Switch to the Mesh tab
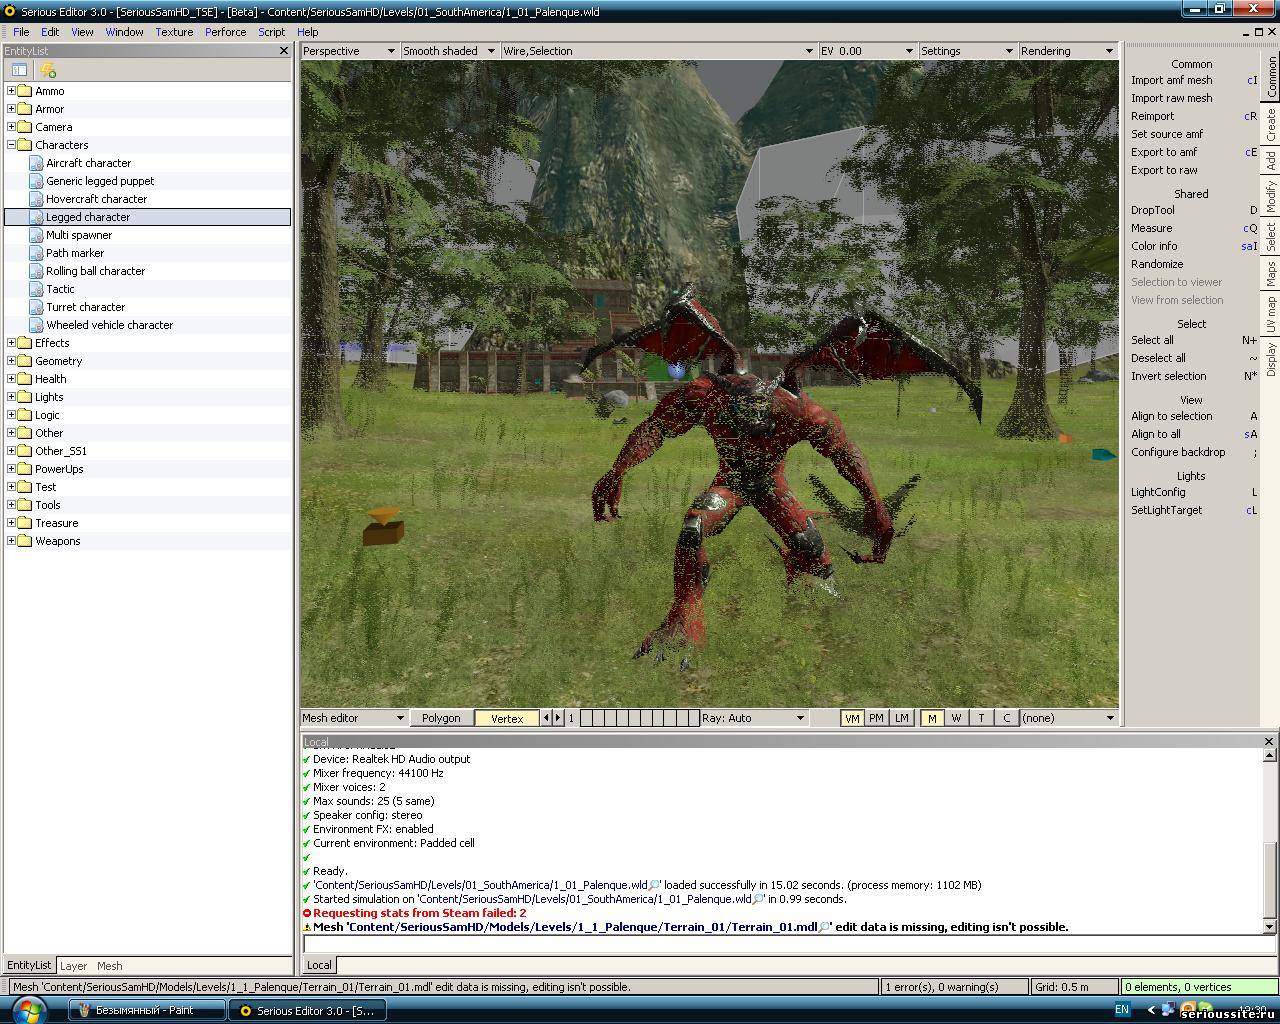 tap(110, 966)
